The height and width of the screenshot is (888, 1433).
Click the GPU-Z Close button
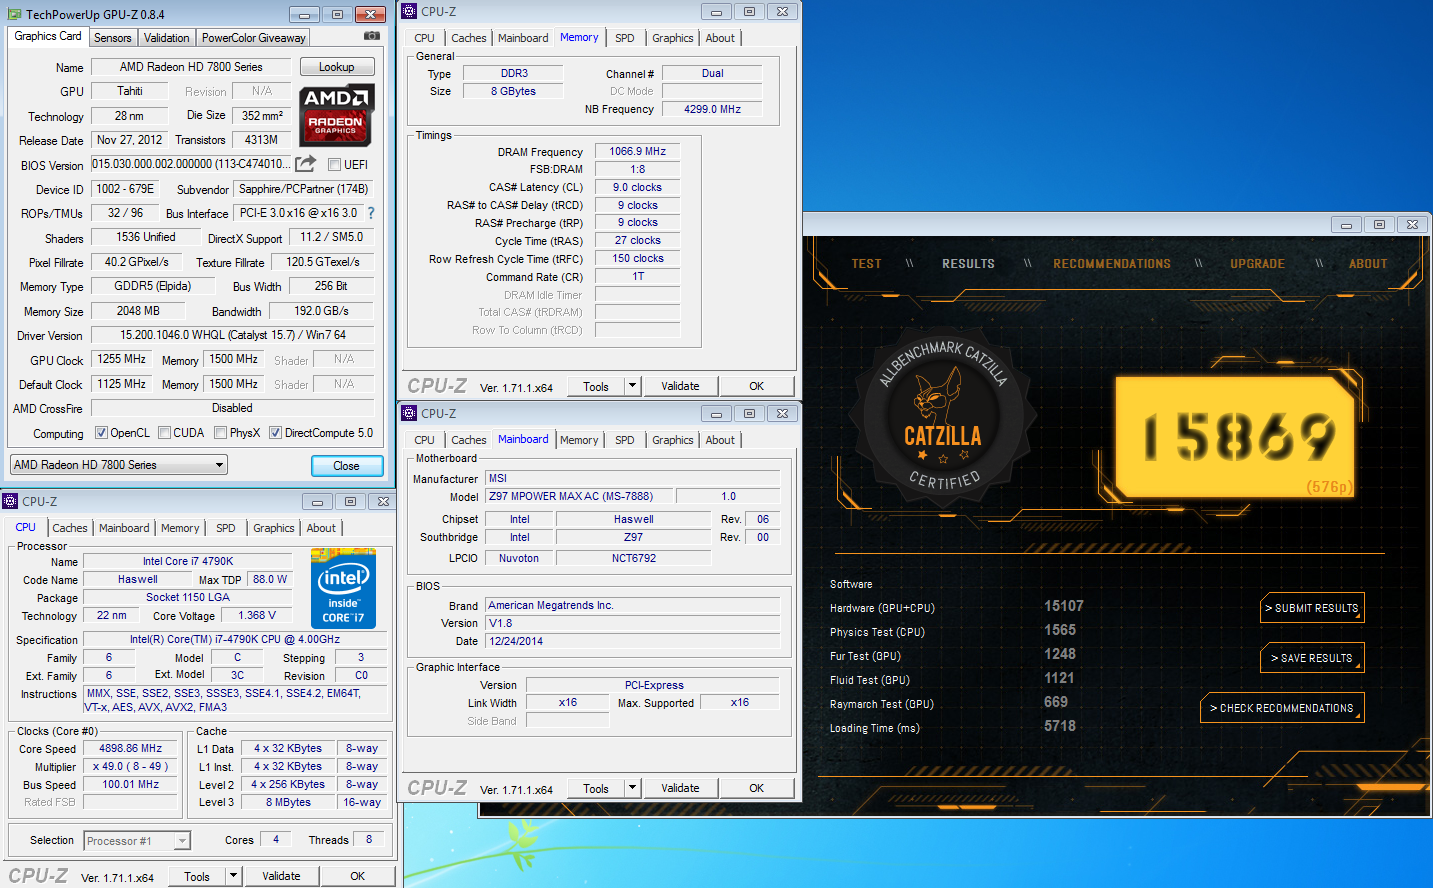click(346, 466)
